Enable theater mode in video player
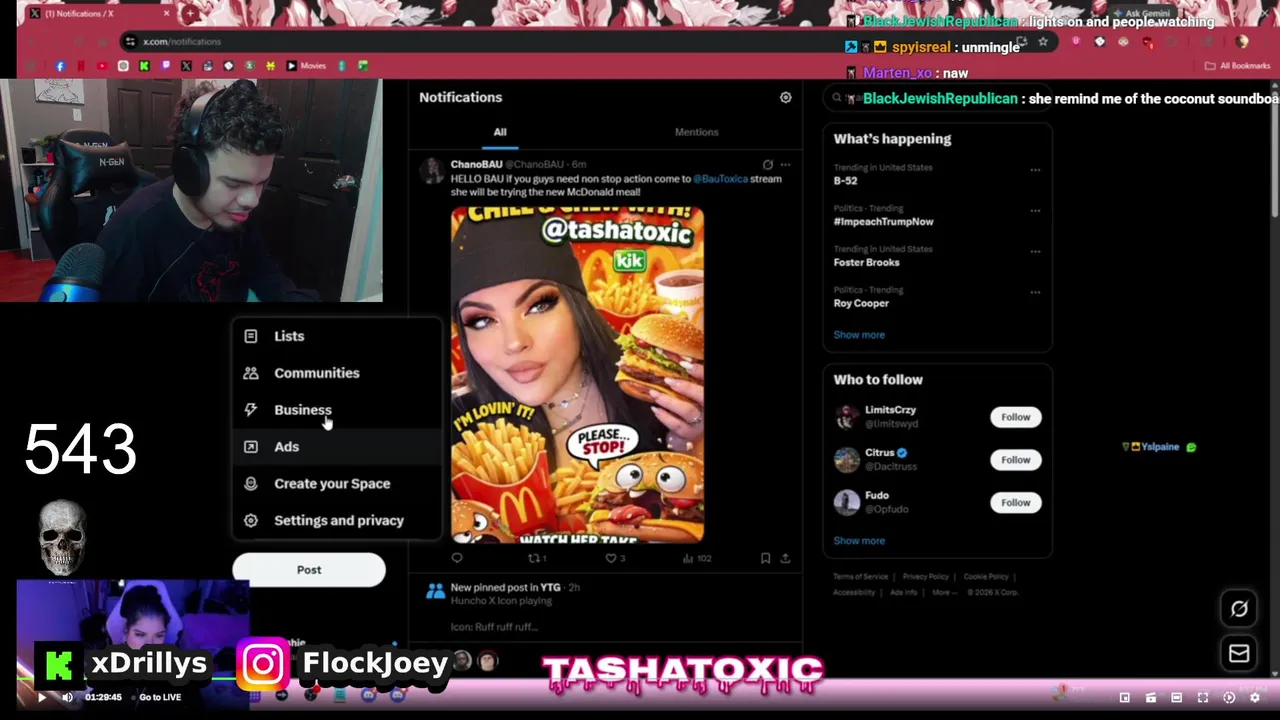The image size is (1280, 720). pyautogui.click(x=1176, y=698)
